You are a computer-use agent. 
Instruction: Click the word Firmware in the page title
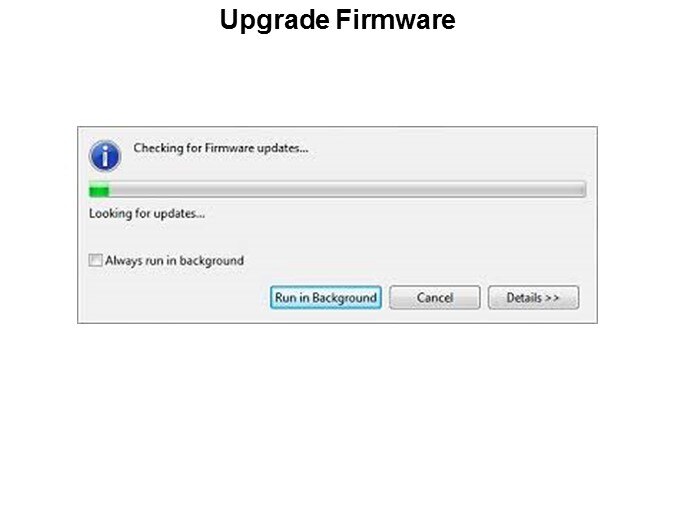[x=395, y=20]
